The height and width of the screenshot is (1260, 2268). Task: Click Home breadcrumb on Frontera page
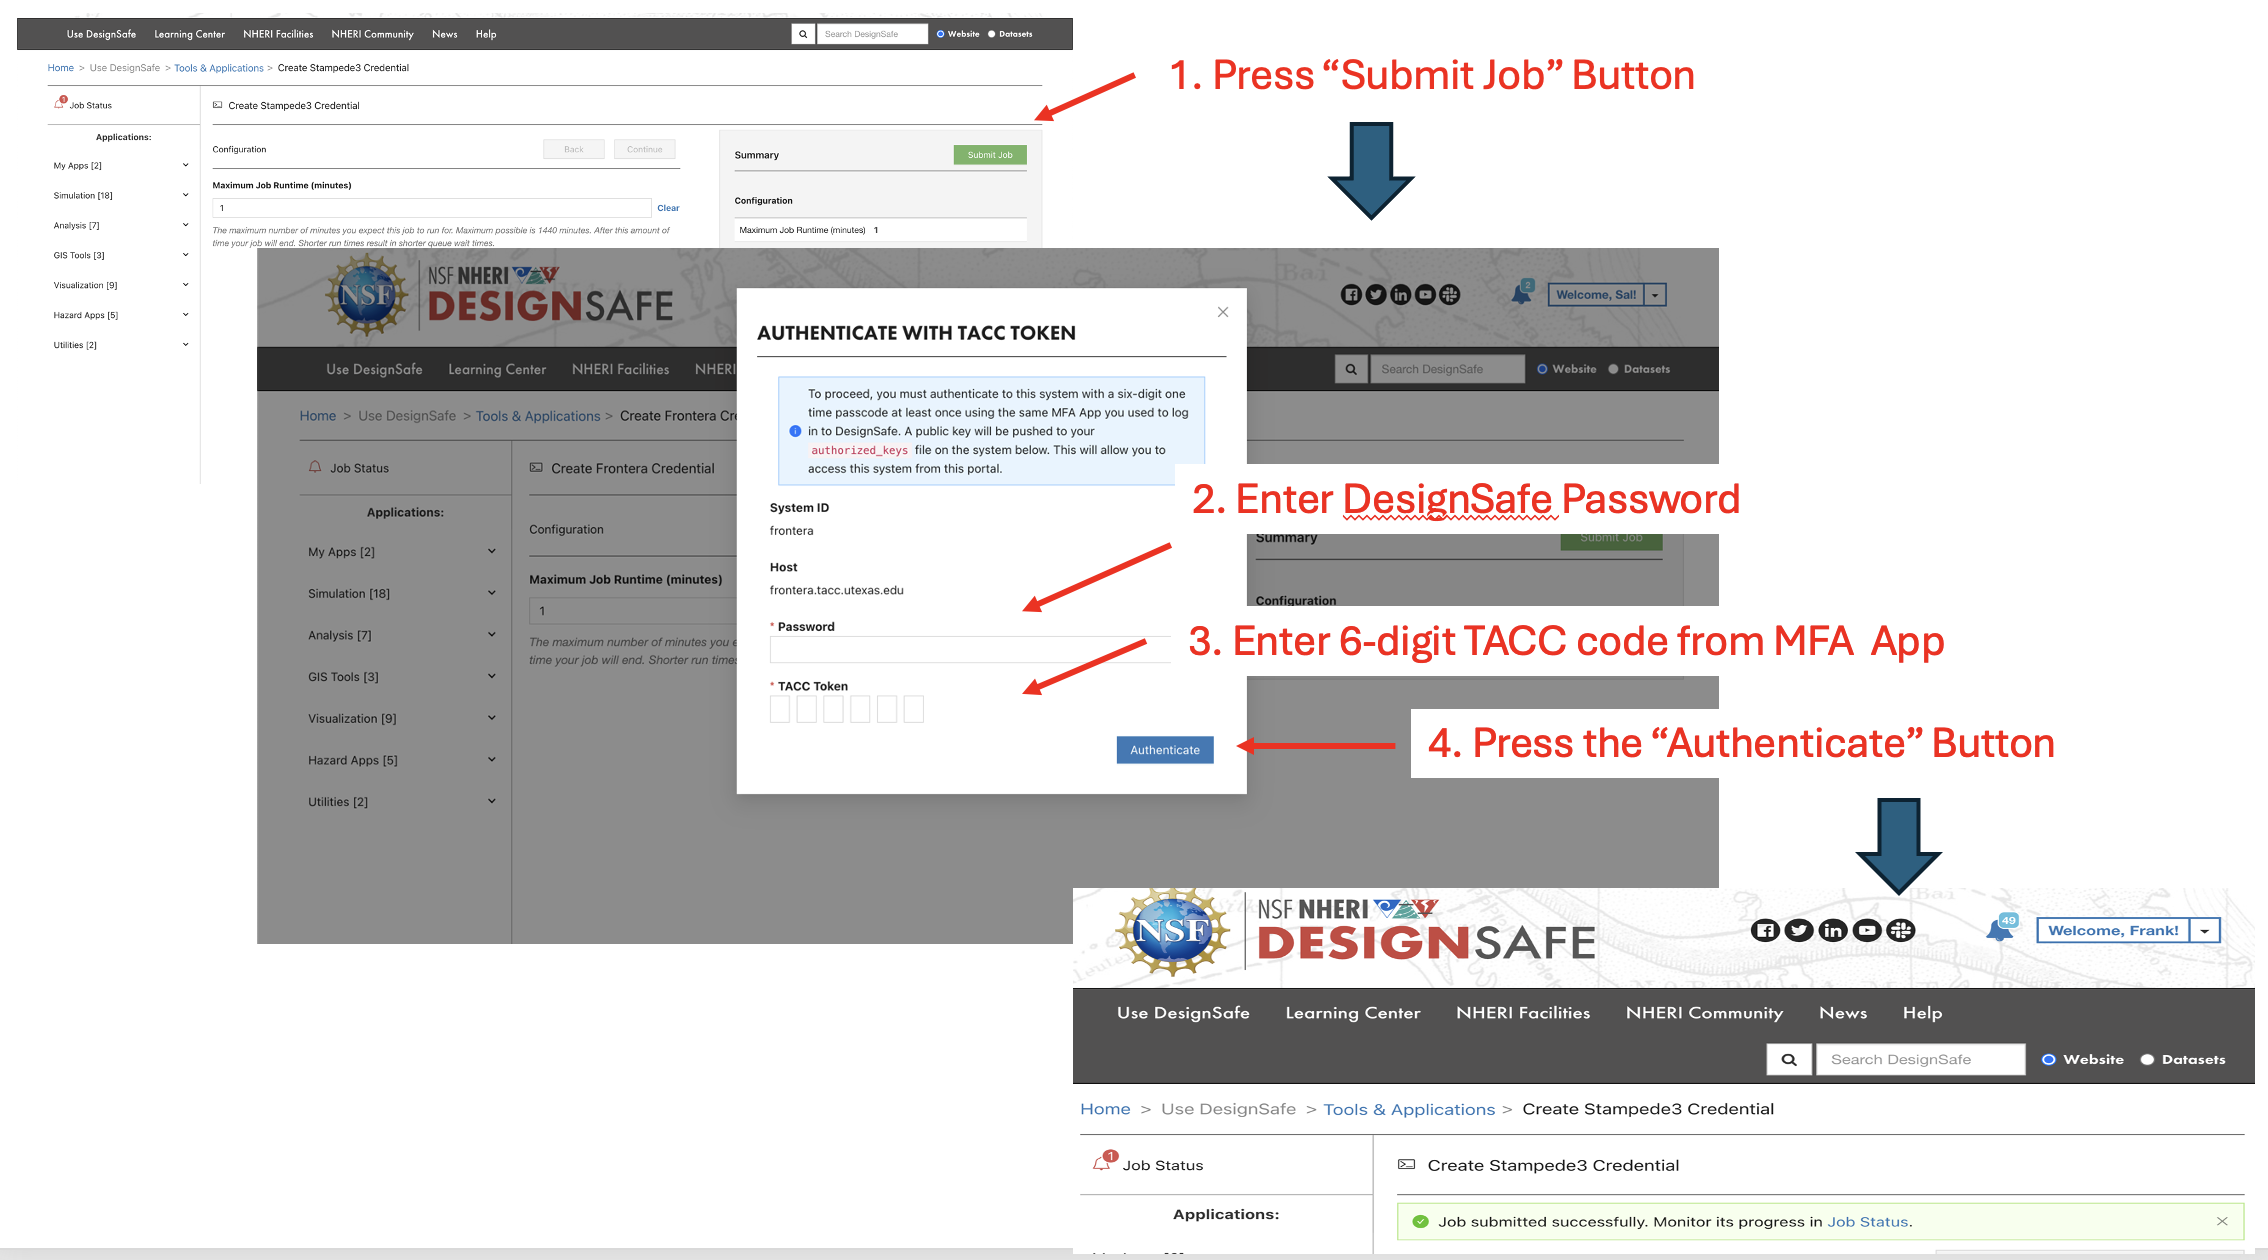pos(318,416)
